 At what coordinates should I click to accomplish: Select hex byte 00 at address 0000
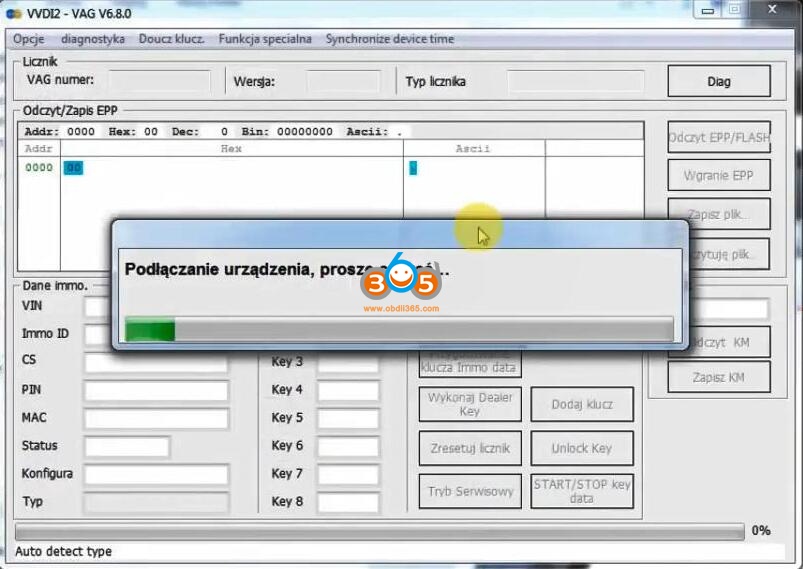tap(73, 167)
